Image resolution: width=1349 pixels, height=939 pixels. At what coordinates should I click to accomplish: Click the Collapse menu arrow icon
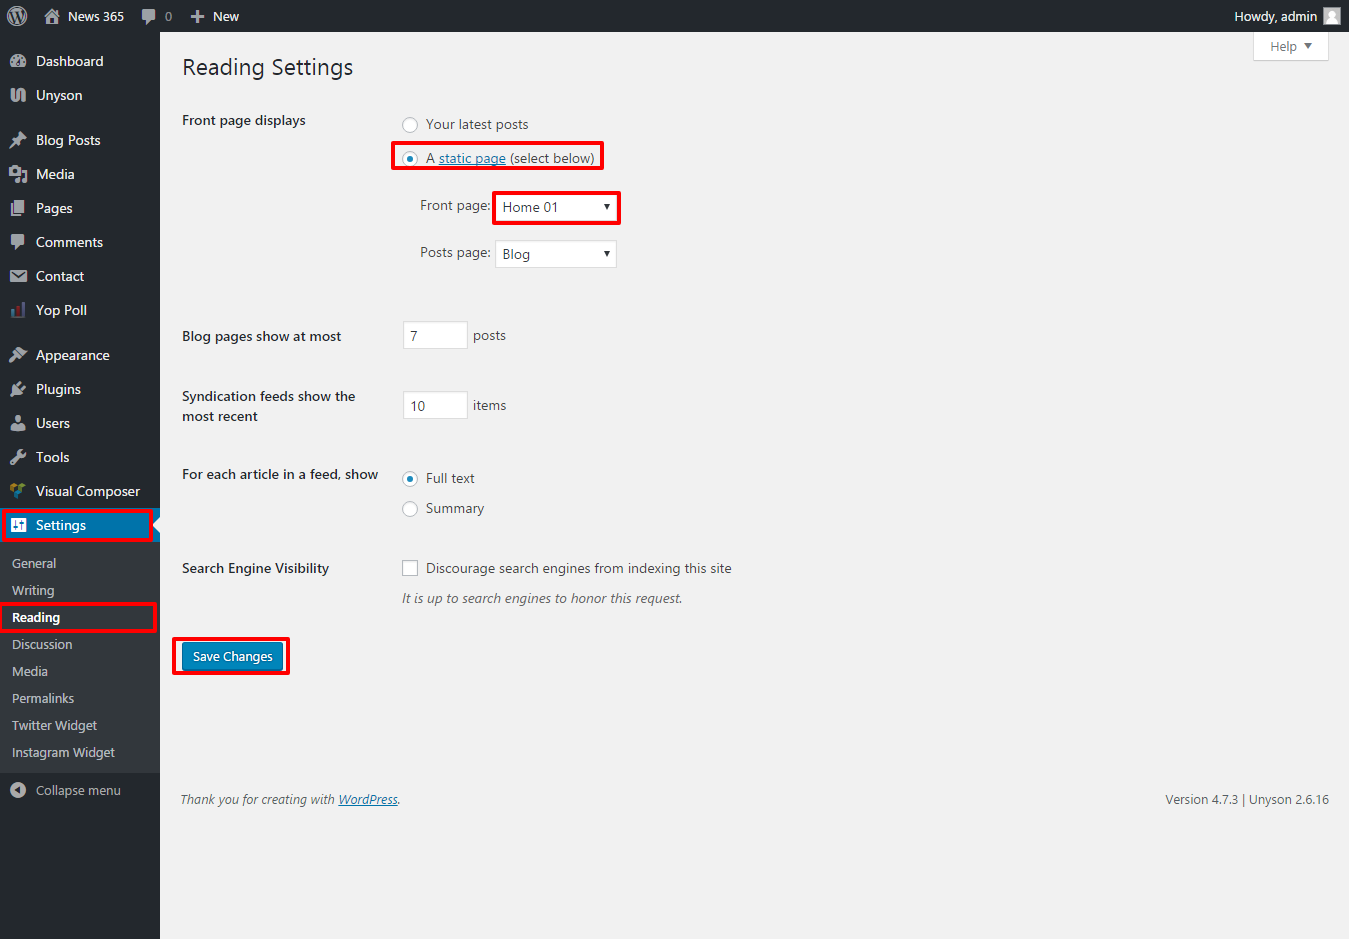coord(18,790)
